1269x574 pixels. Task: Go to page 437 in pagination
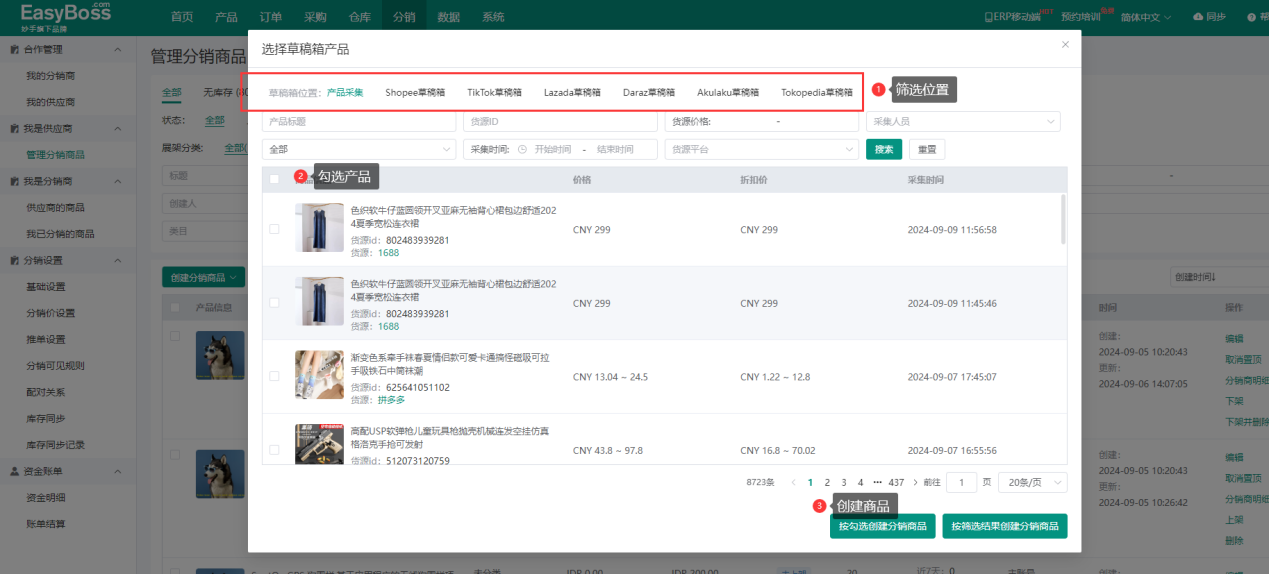pos(896,482)
